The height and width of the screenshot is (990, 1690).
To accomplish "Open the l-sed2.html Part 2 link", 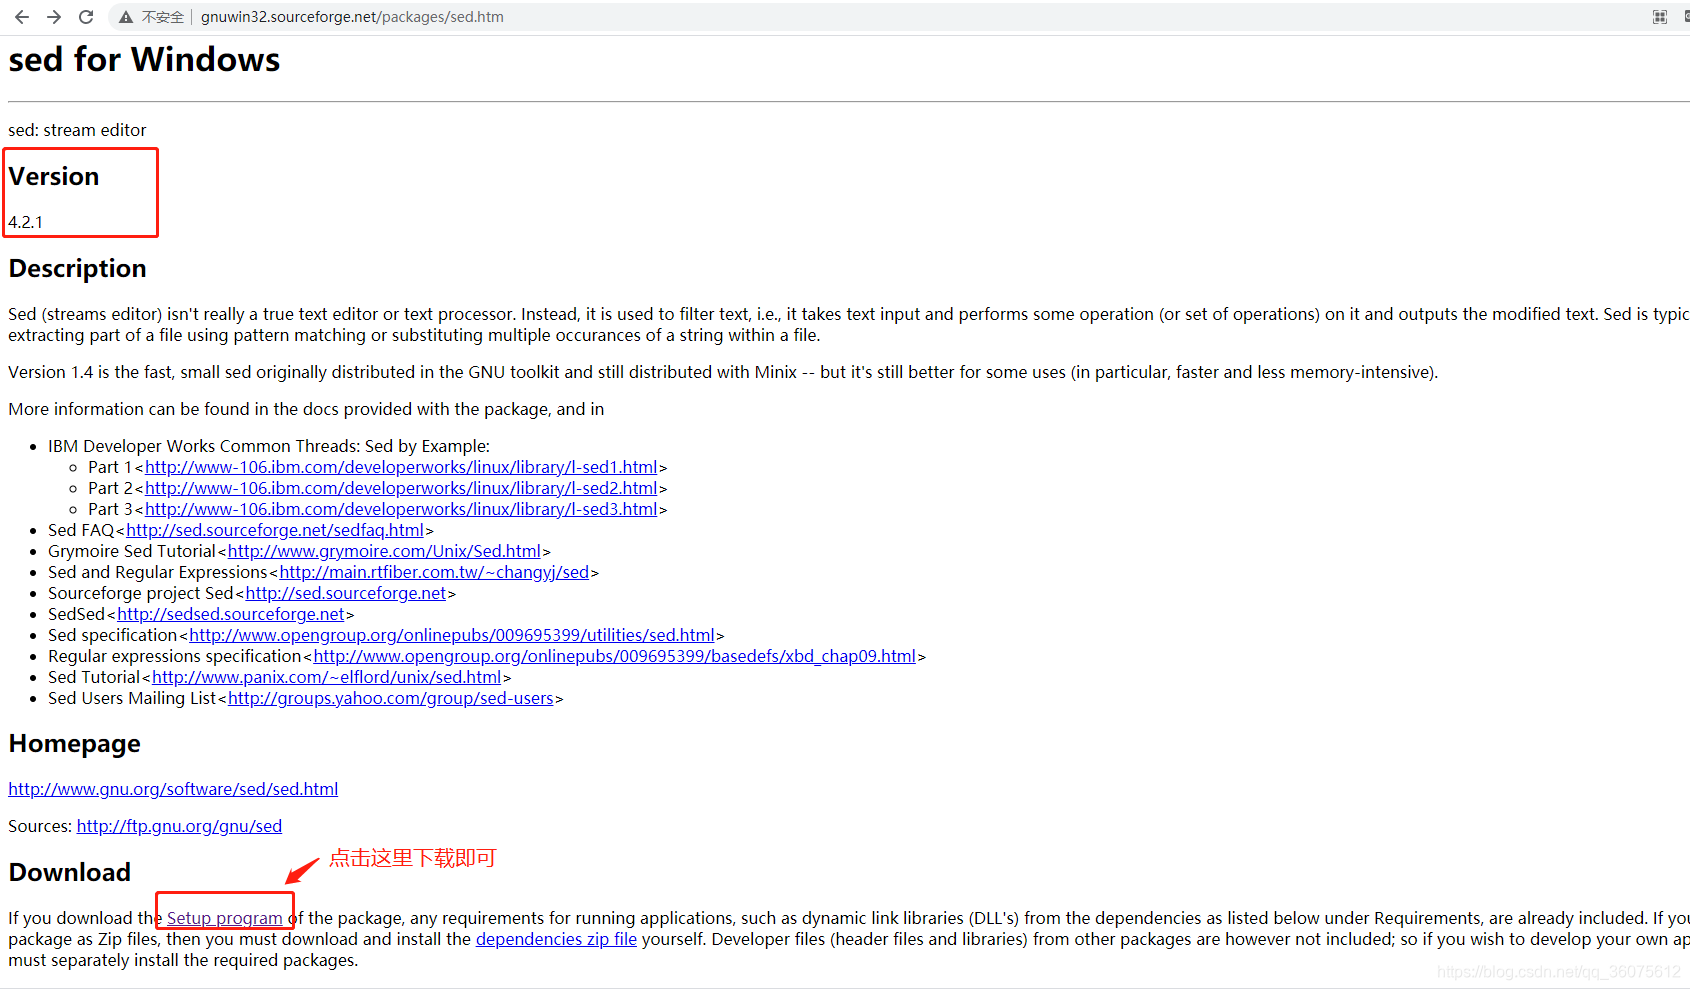I will pos(401,488).
